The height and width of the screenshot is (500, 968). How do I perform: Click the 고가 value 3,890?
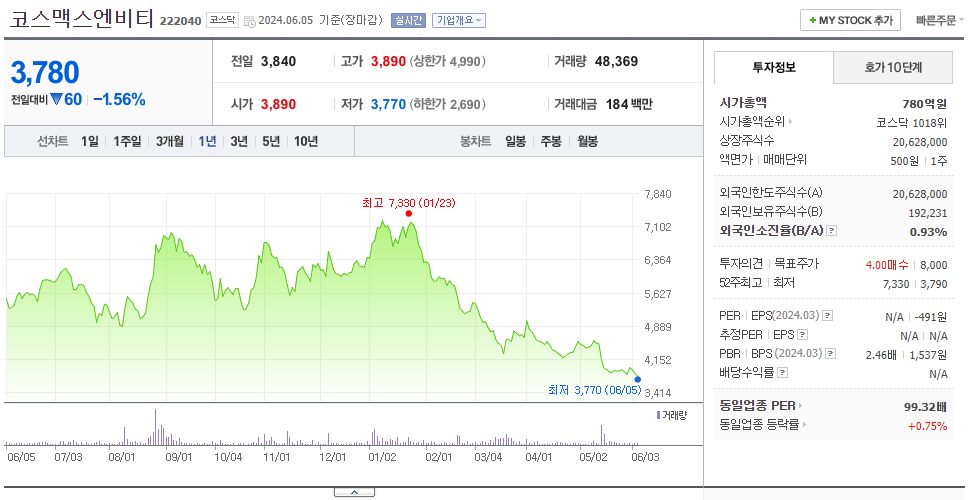(x=388, y=62)
